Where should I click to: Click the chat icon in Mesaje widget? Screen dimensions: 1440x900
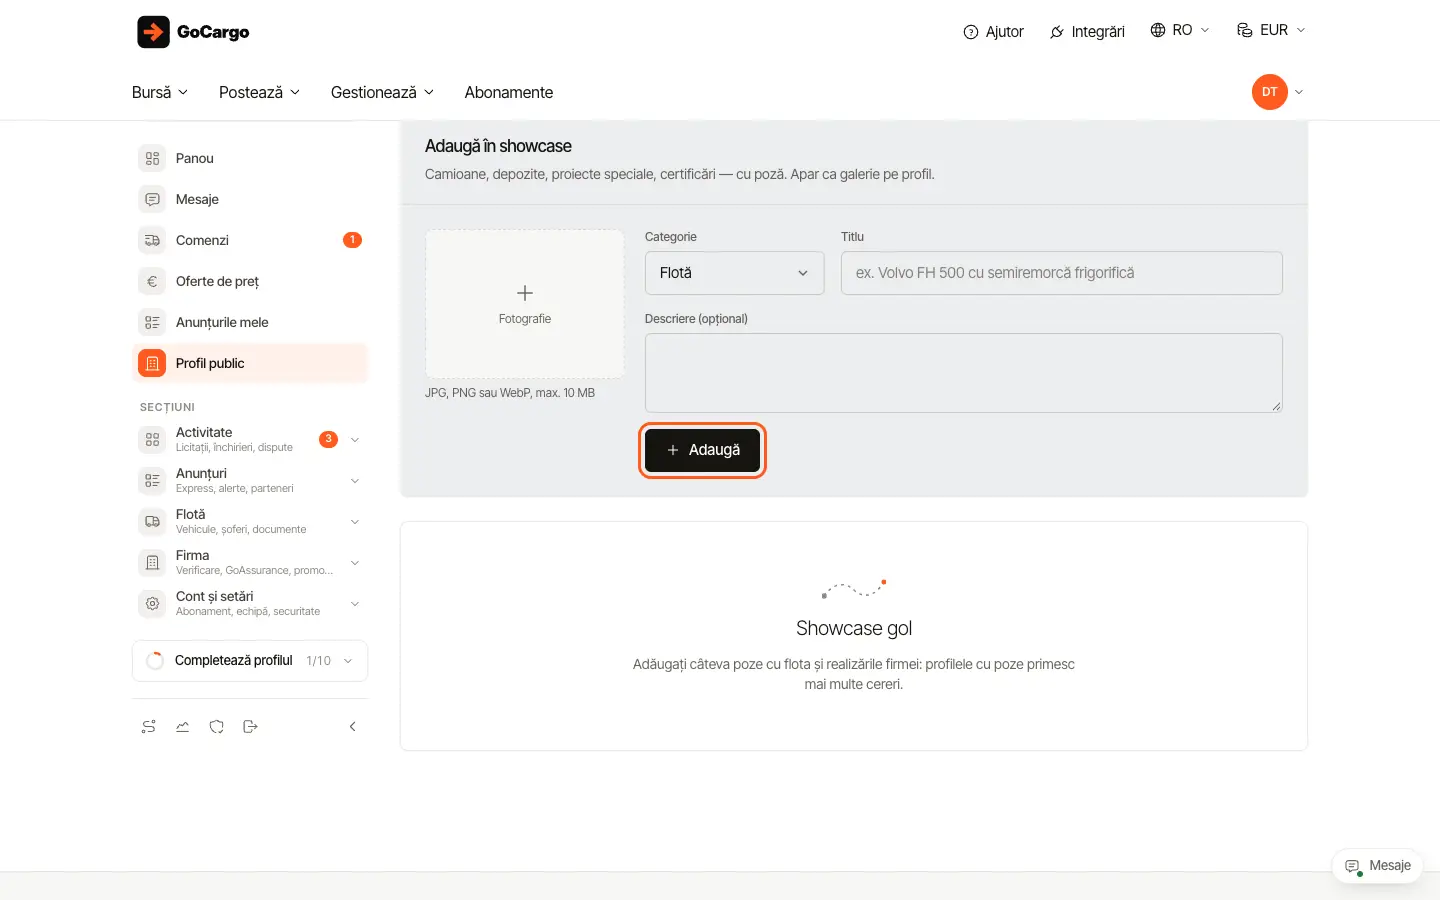coord(1353,867)
